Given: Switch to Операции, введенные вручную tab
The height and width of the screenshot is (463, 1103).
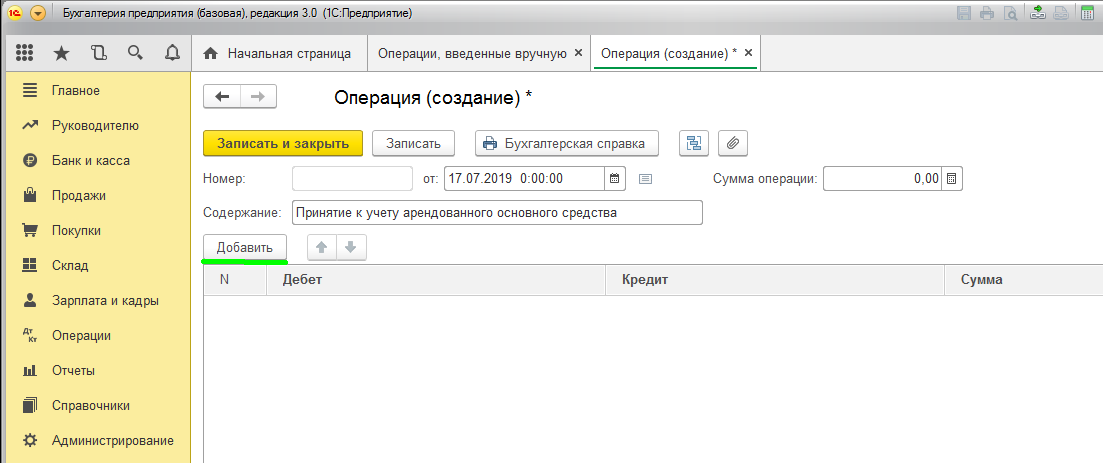Looking at the screenshot, I should click(472, 53).
